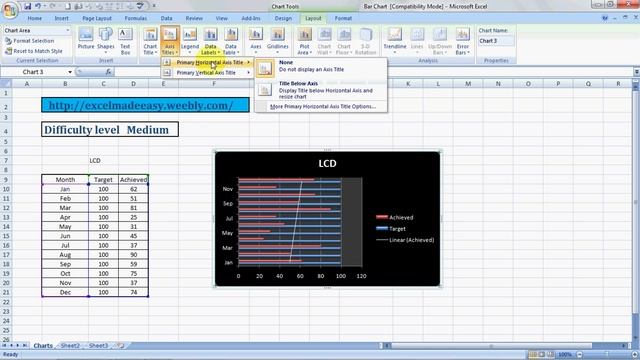The width and height of the screenshot is (640, 360).
Task: Open the Plot Area options
Action: 304,41
